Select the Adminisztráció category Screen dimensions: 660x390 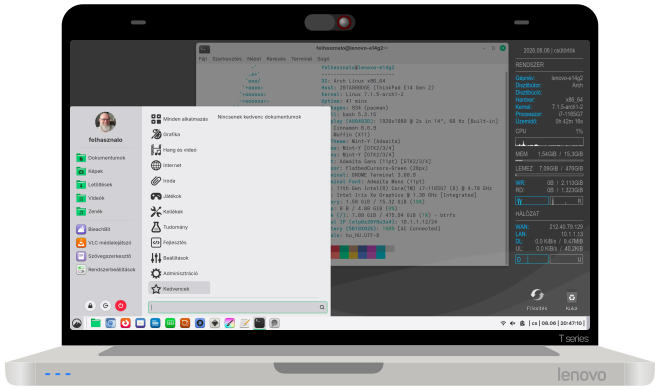[x=179, y=273]
